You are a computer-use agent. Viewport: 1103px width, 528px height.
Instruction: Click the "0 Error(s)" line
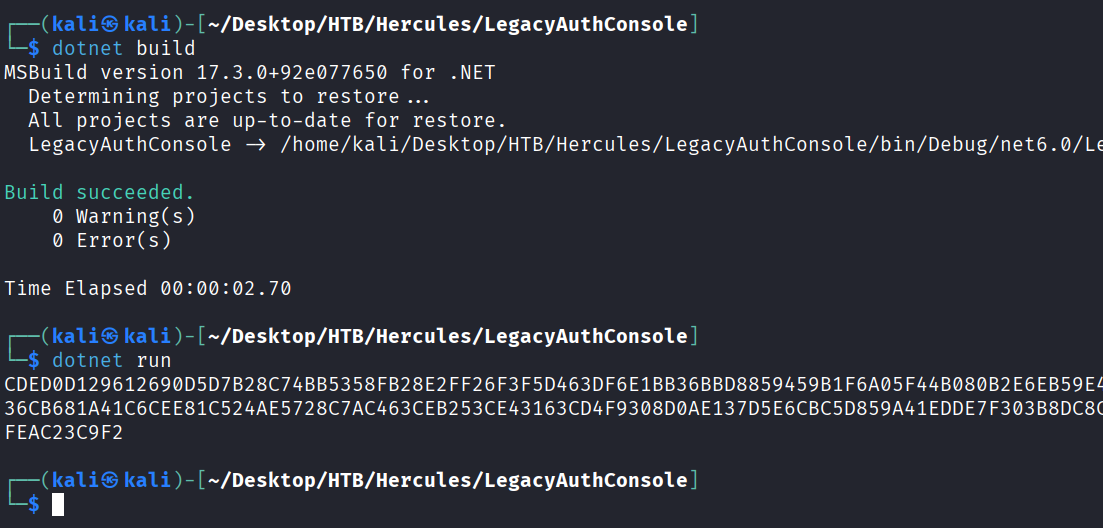pos(112,240)
